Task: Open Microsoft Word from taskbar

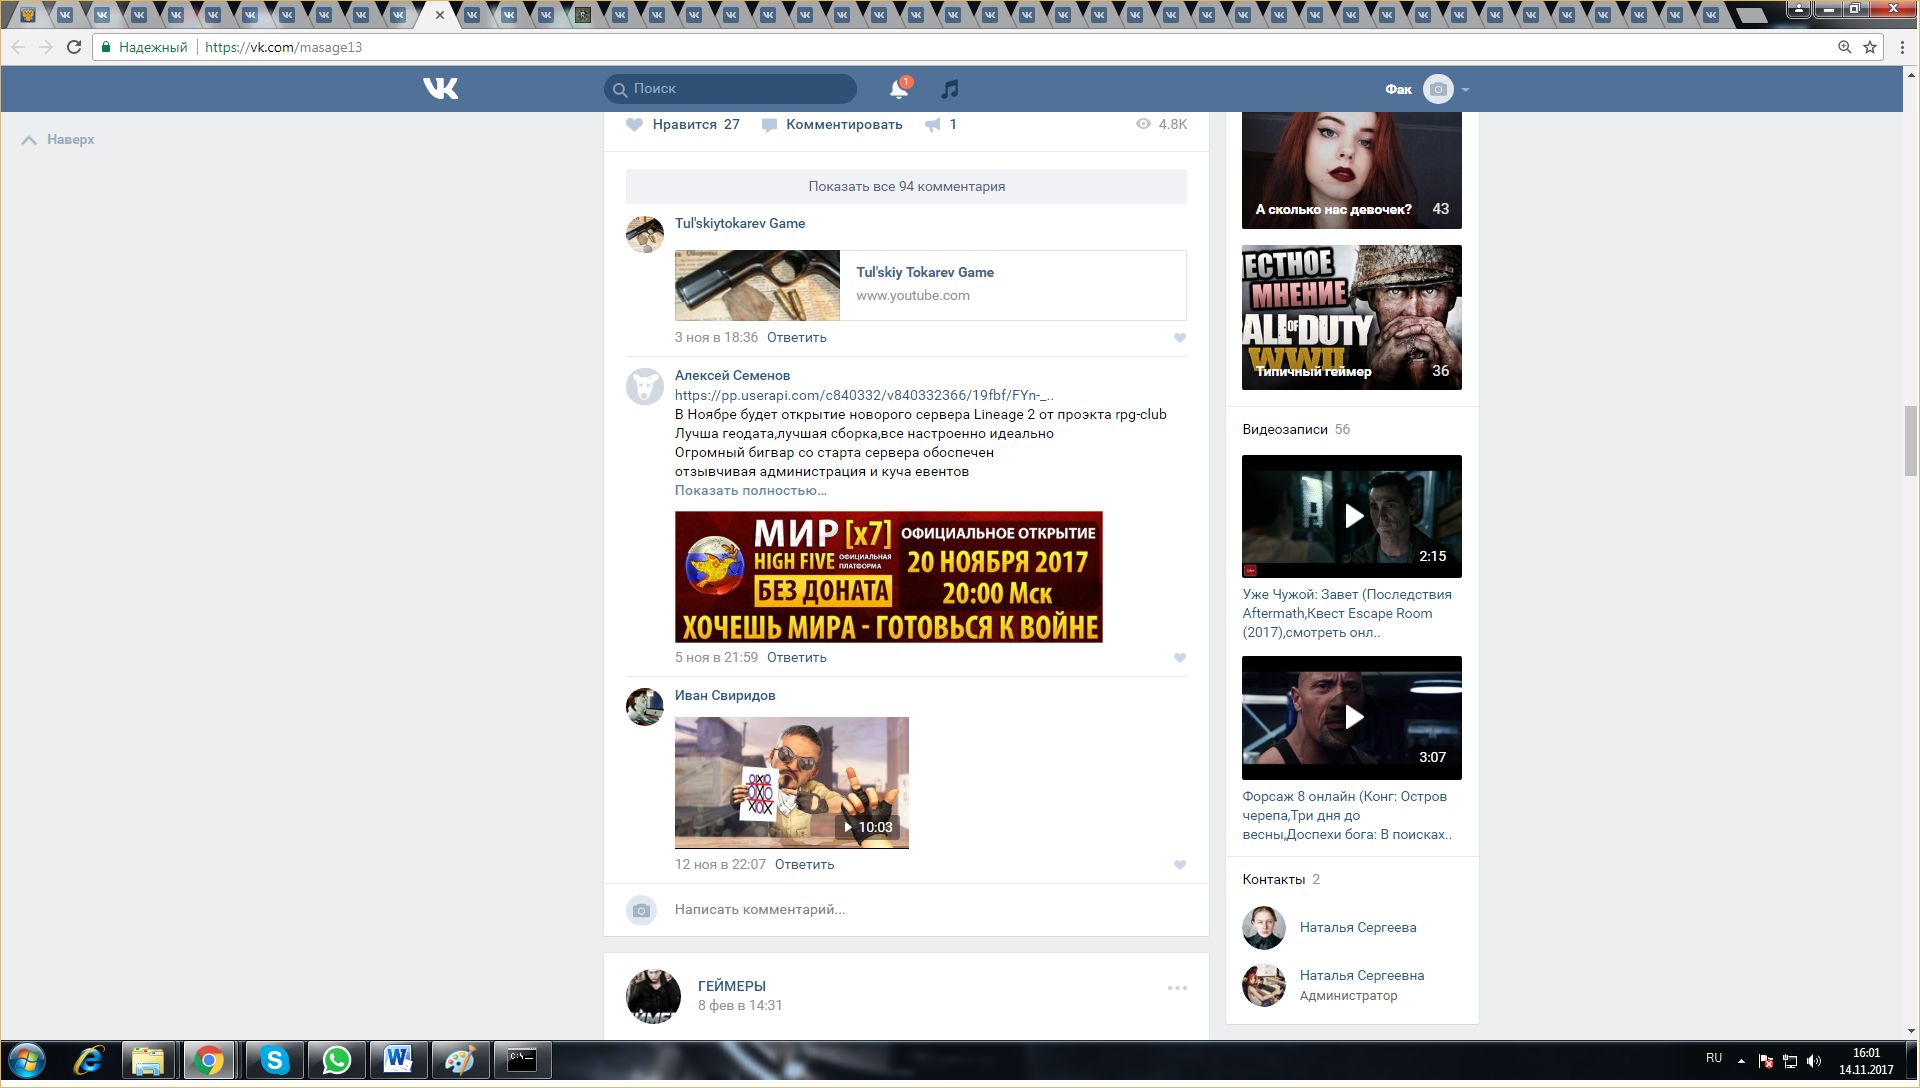Action: (x=398, y=1061)
